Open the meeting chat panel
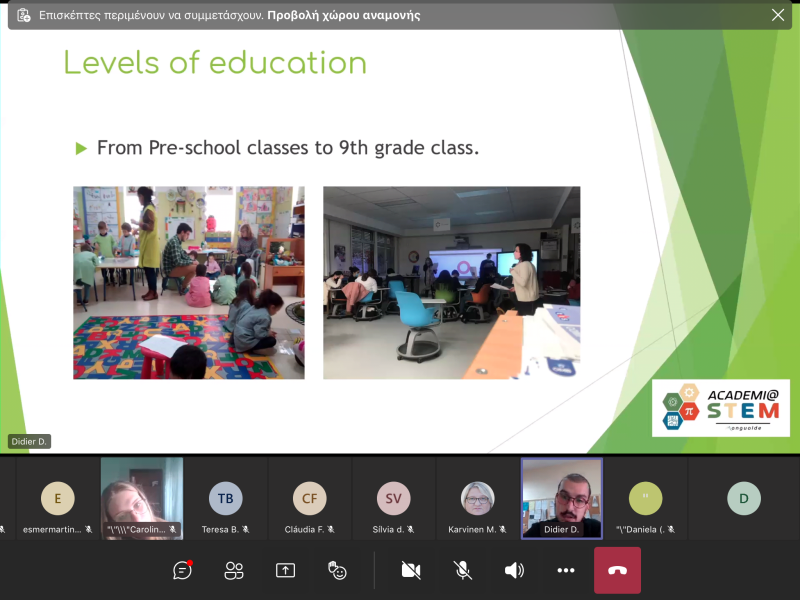 point(182,570)
